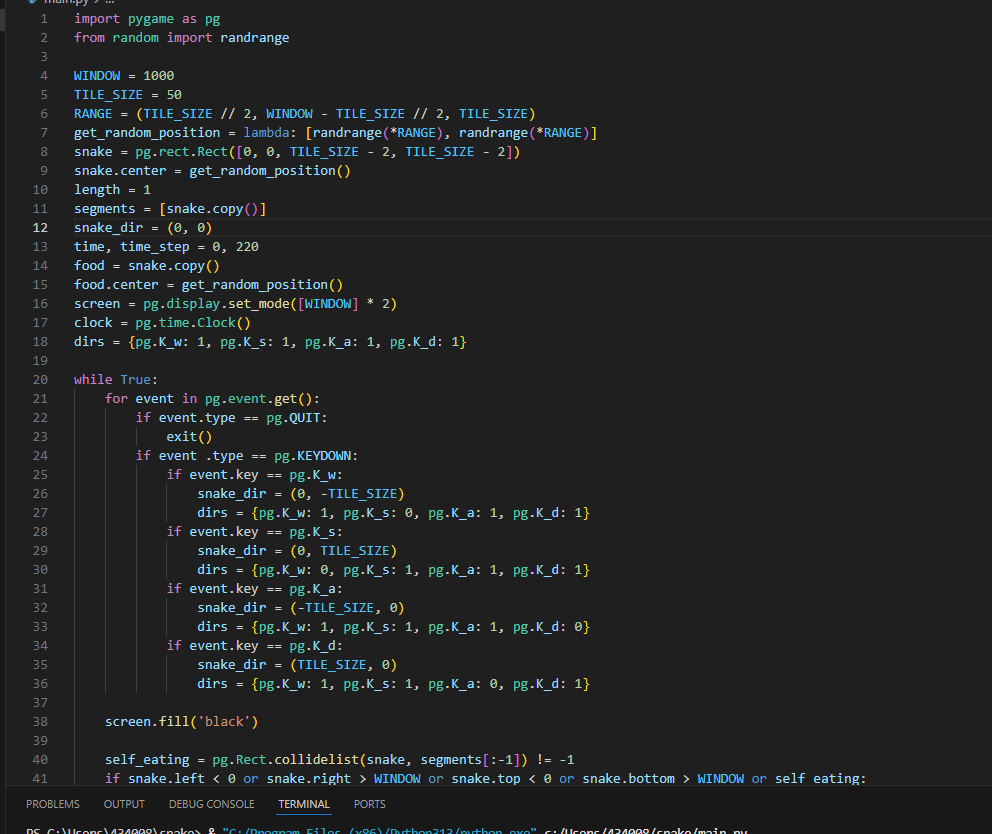The image size is (992, 834).
Task: Click the terminal command line text
Action: click(400, 830)
